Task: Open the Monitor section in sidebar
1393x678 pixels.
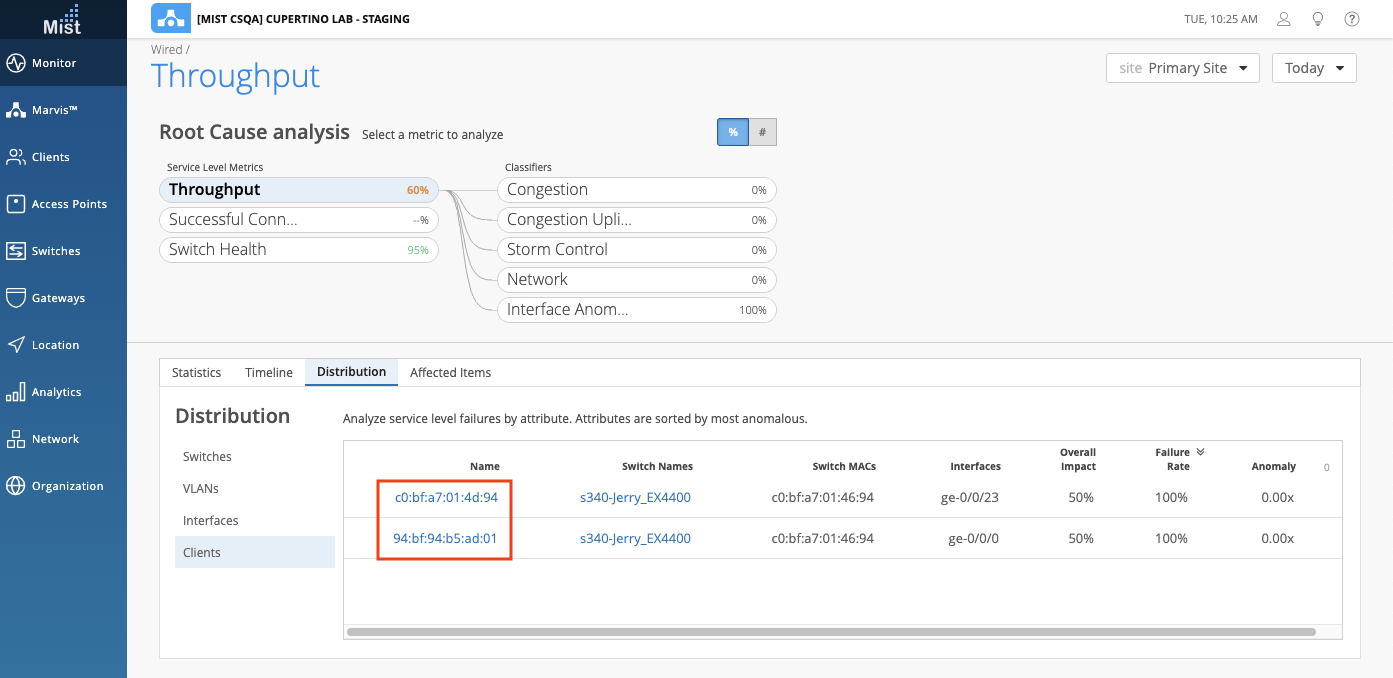Action: coord(54,63)
